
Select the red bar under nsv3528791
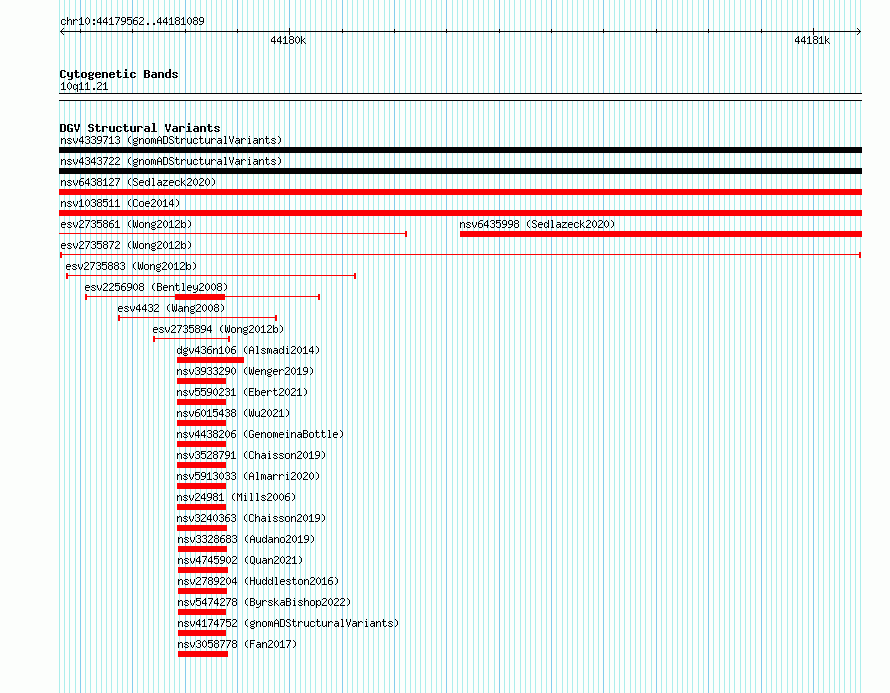coord(201,465)
